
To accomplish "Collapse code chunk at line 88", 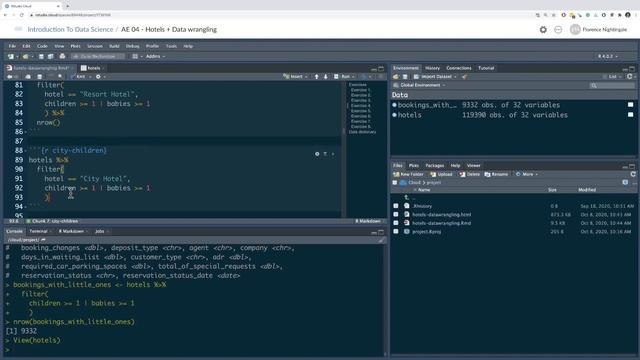I will pyautogui.click(x=26, y=151).
